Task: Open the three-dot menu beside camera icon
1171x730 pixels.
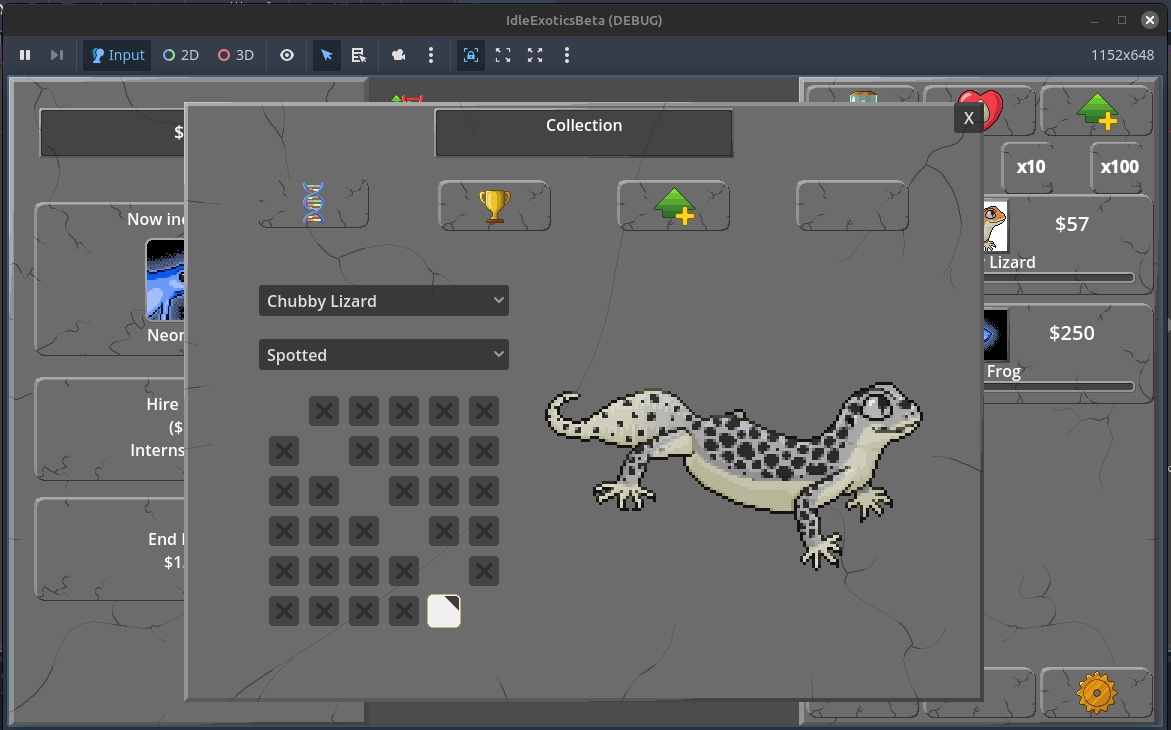Action: [x=431, y=55]
